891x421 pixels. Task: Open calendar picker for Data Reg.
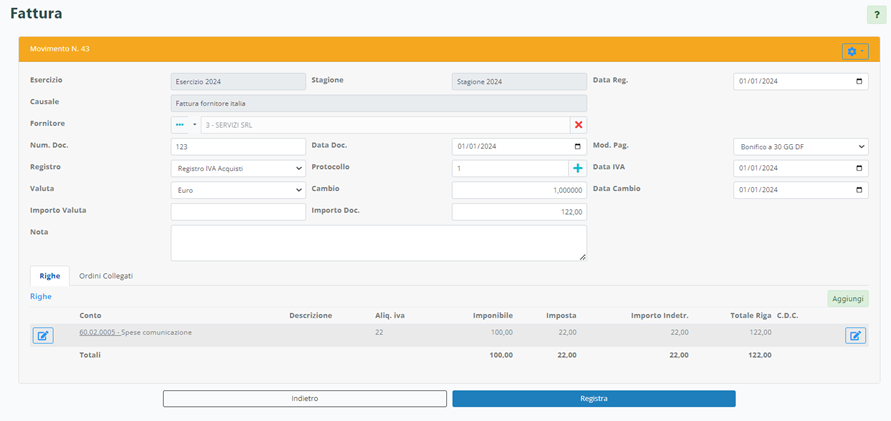click(860, 82)
